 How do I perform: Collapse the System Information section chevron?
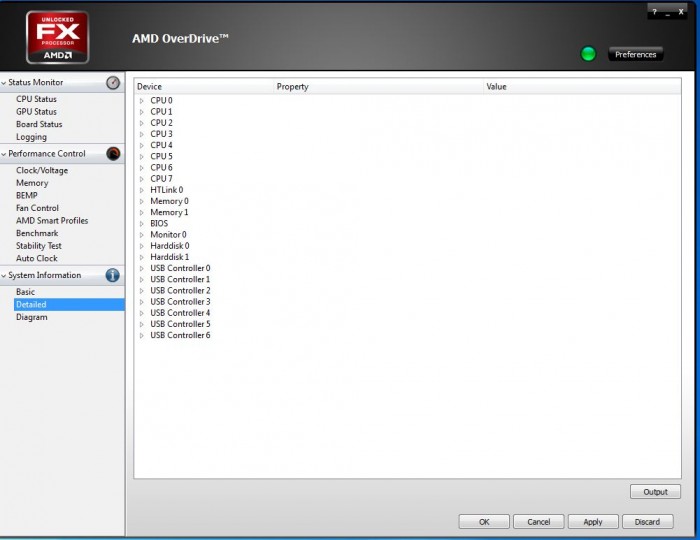coord(4,276)
